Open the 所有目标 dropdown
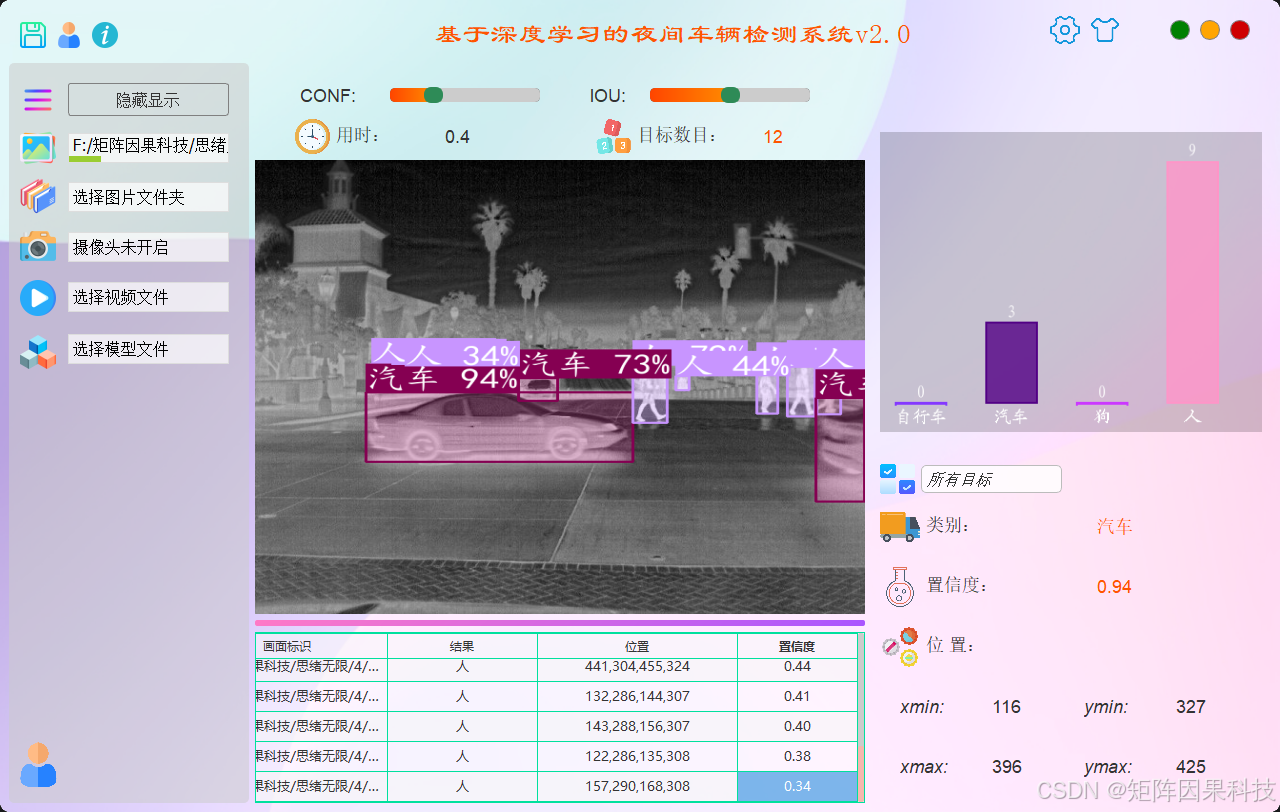Viewport: 1280px width, 812px height. click(x=991, y=479)
